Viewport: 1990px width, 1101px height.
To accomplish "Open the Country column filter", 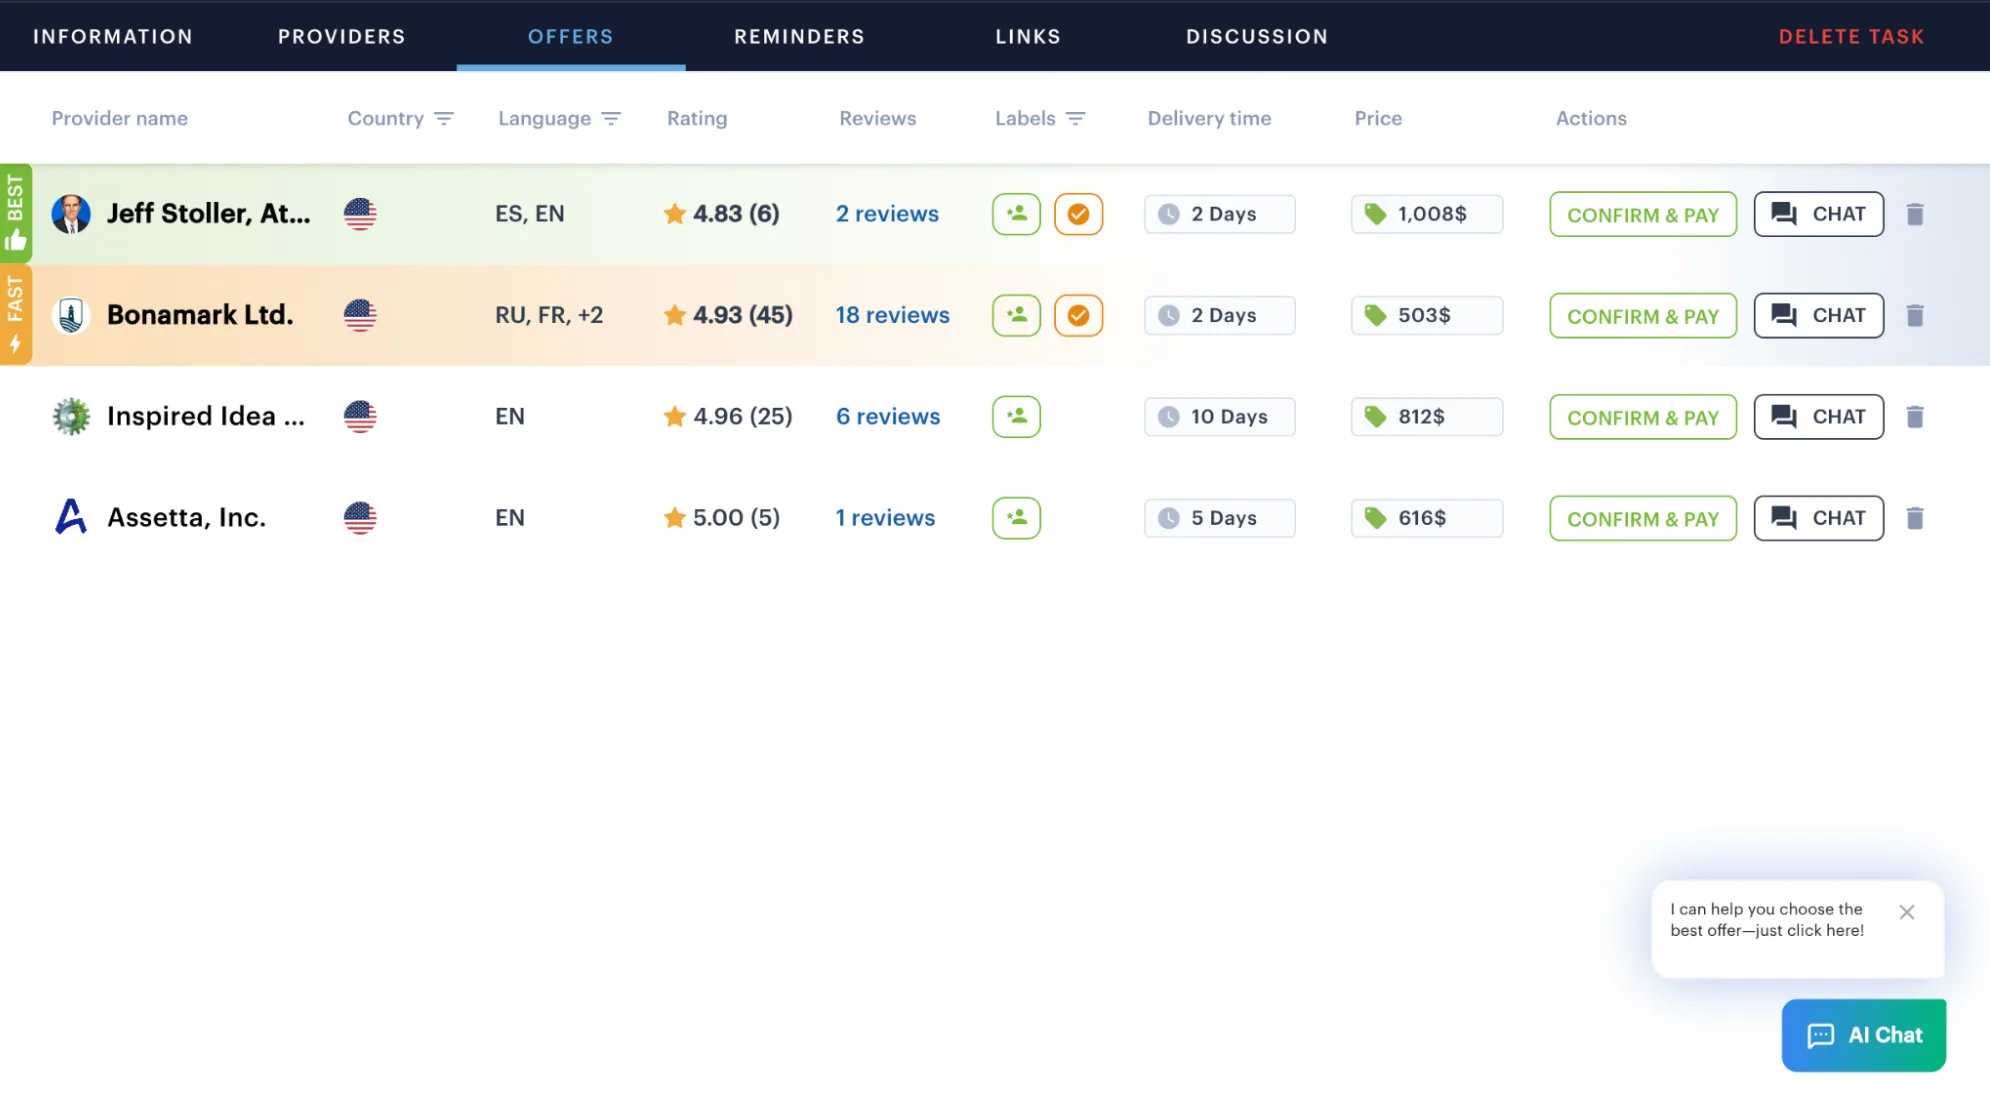I will 444,119.
